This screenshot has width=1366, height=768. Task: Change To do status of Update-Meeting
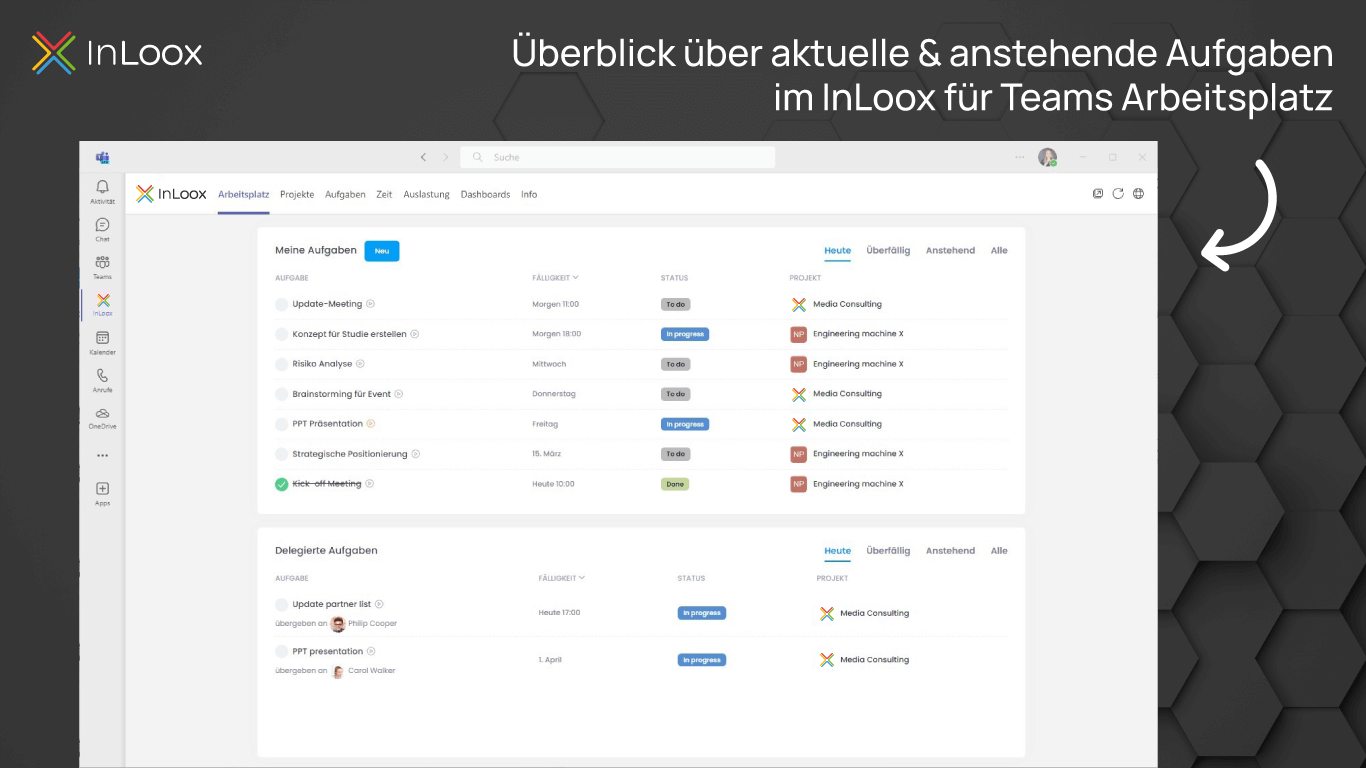click(676, 304)
